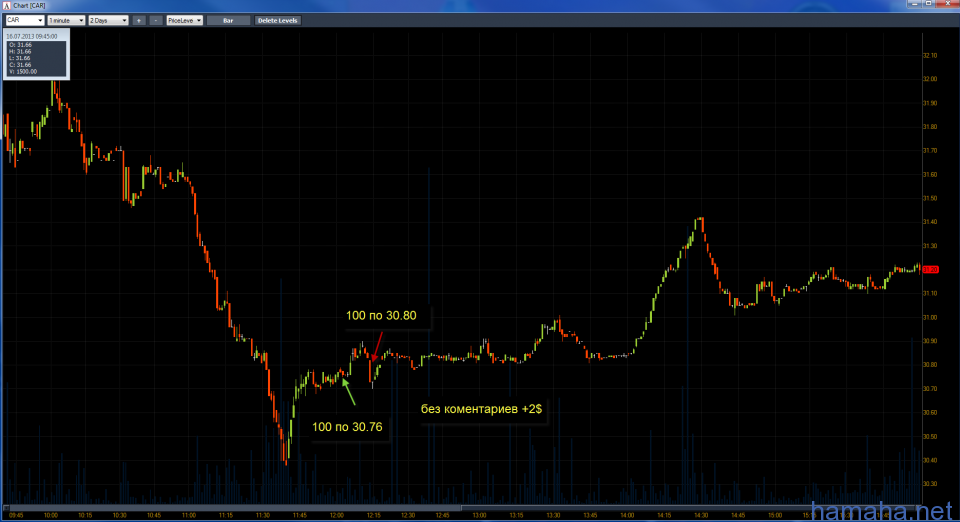Open the 2 Days range dropdown
The width and height of the screenshot is (960, 522).
108,20
